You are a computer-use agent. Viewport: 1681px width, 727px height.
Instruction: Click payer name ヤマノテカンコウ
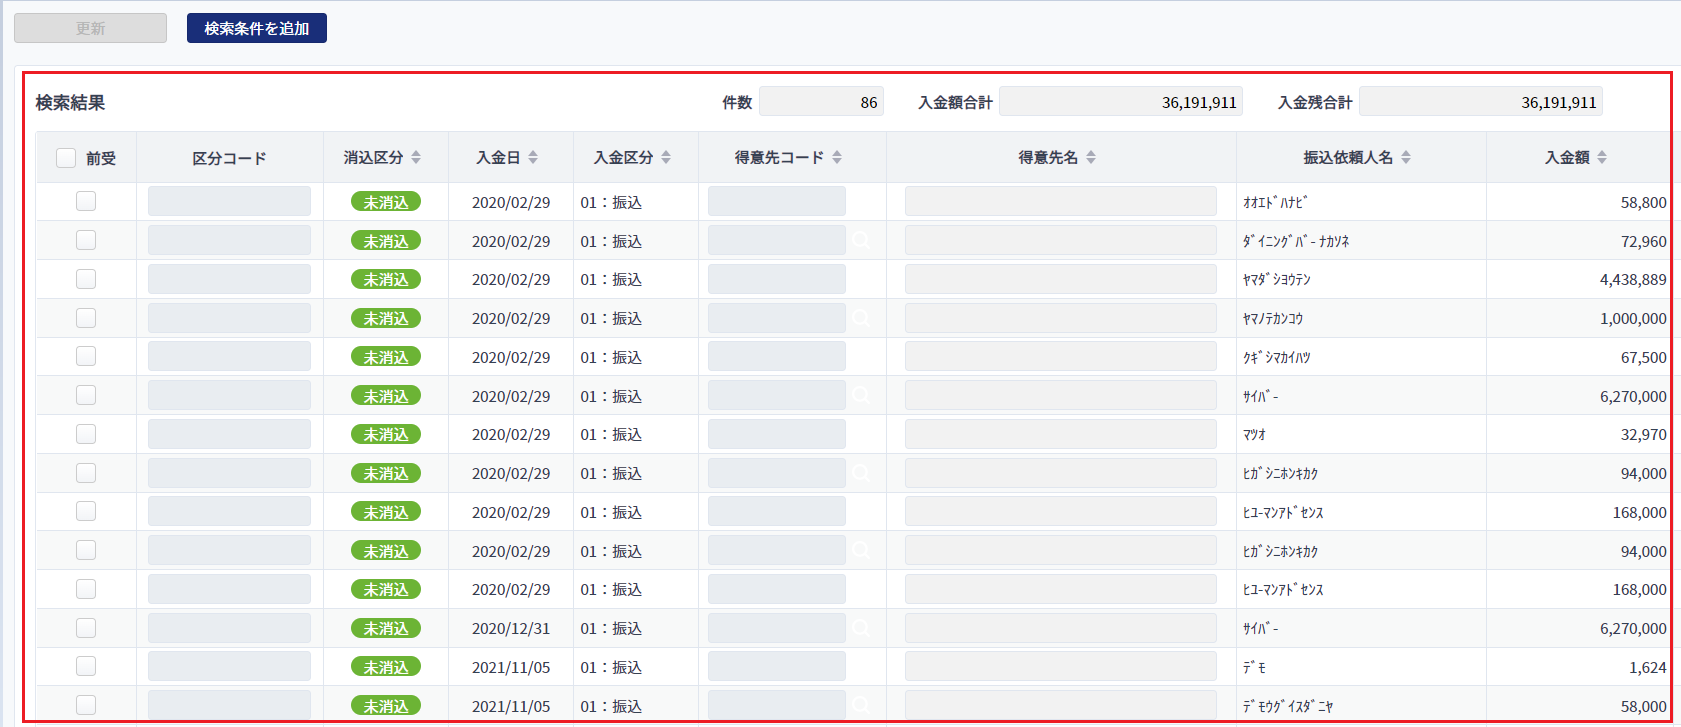point(1273,319)
